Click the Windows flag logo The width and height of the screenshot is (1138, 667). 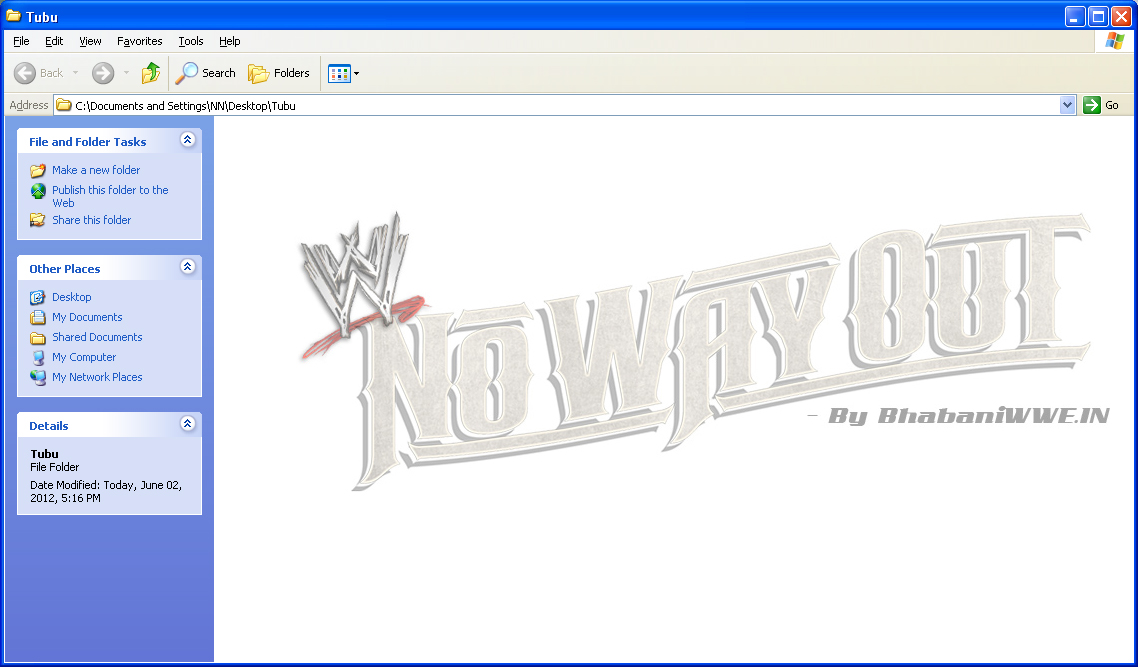(x=1115, y=41)
